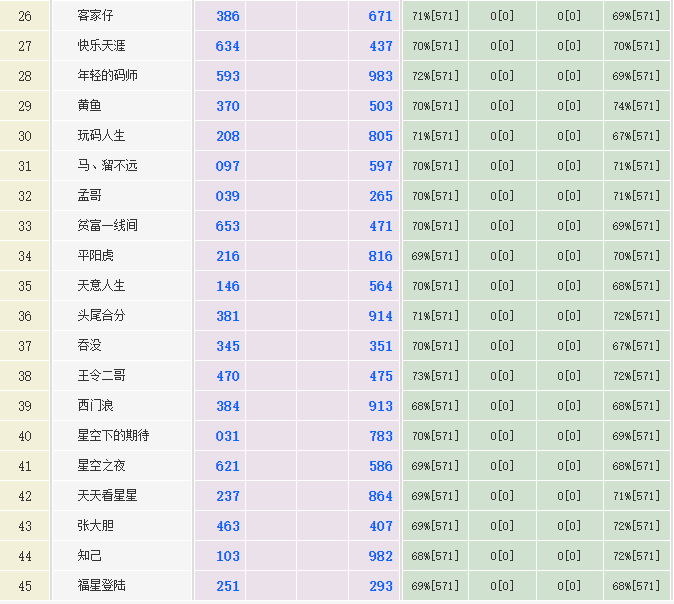Screen dimensions: 674x604
Task: Select the blue number 983
Action: point(381,76)
